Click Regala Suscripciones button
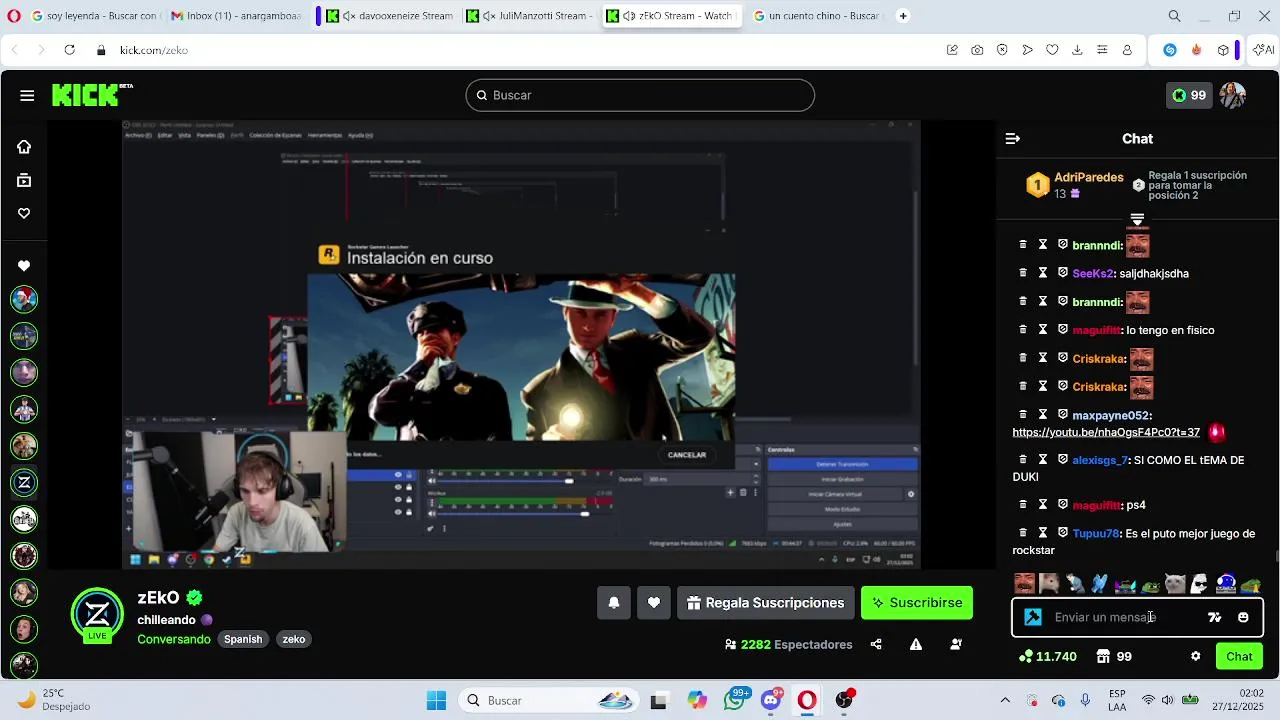 point(766,603)
